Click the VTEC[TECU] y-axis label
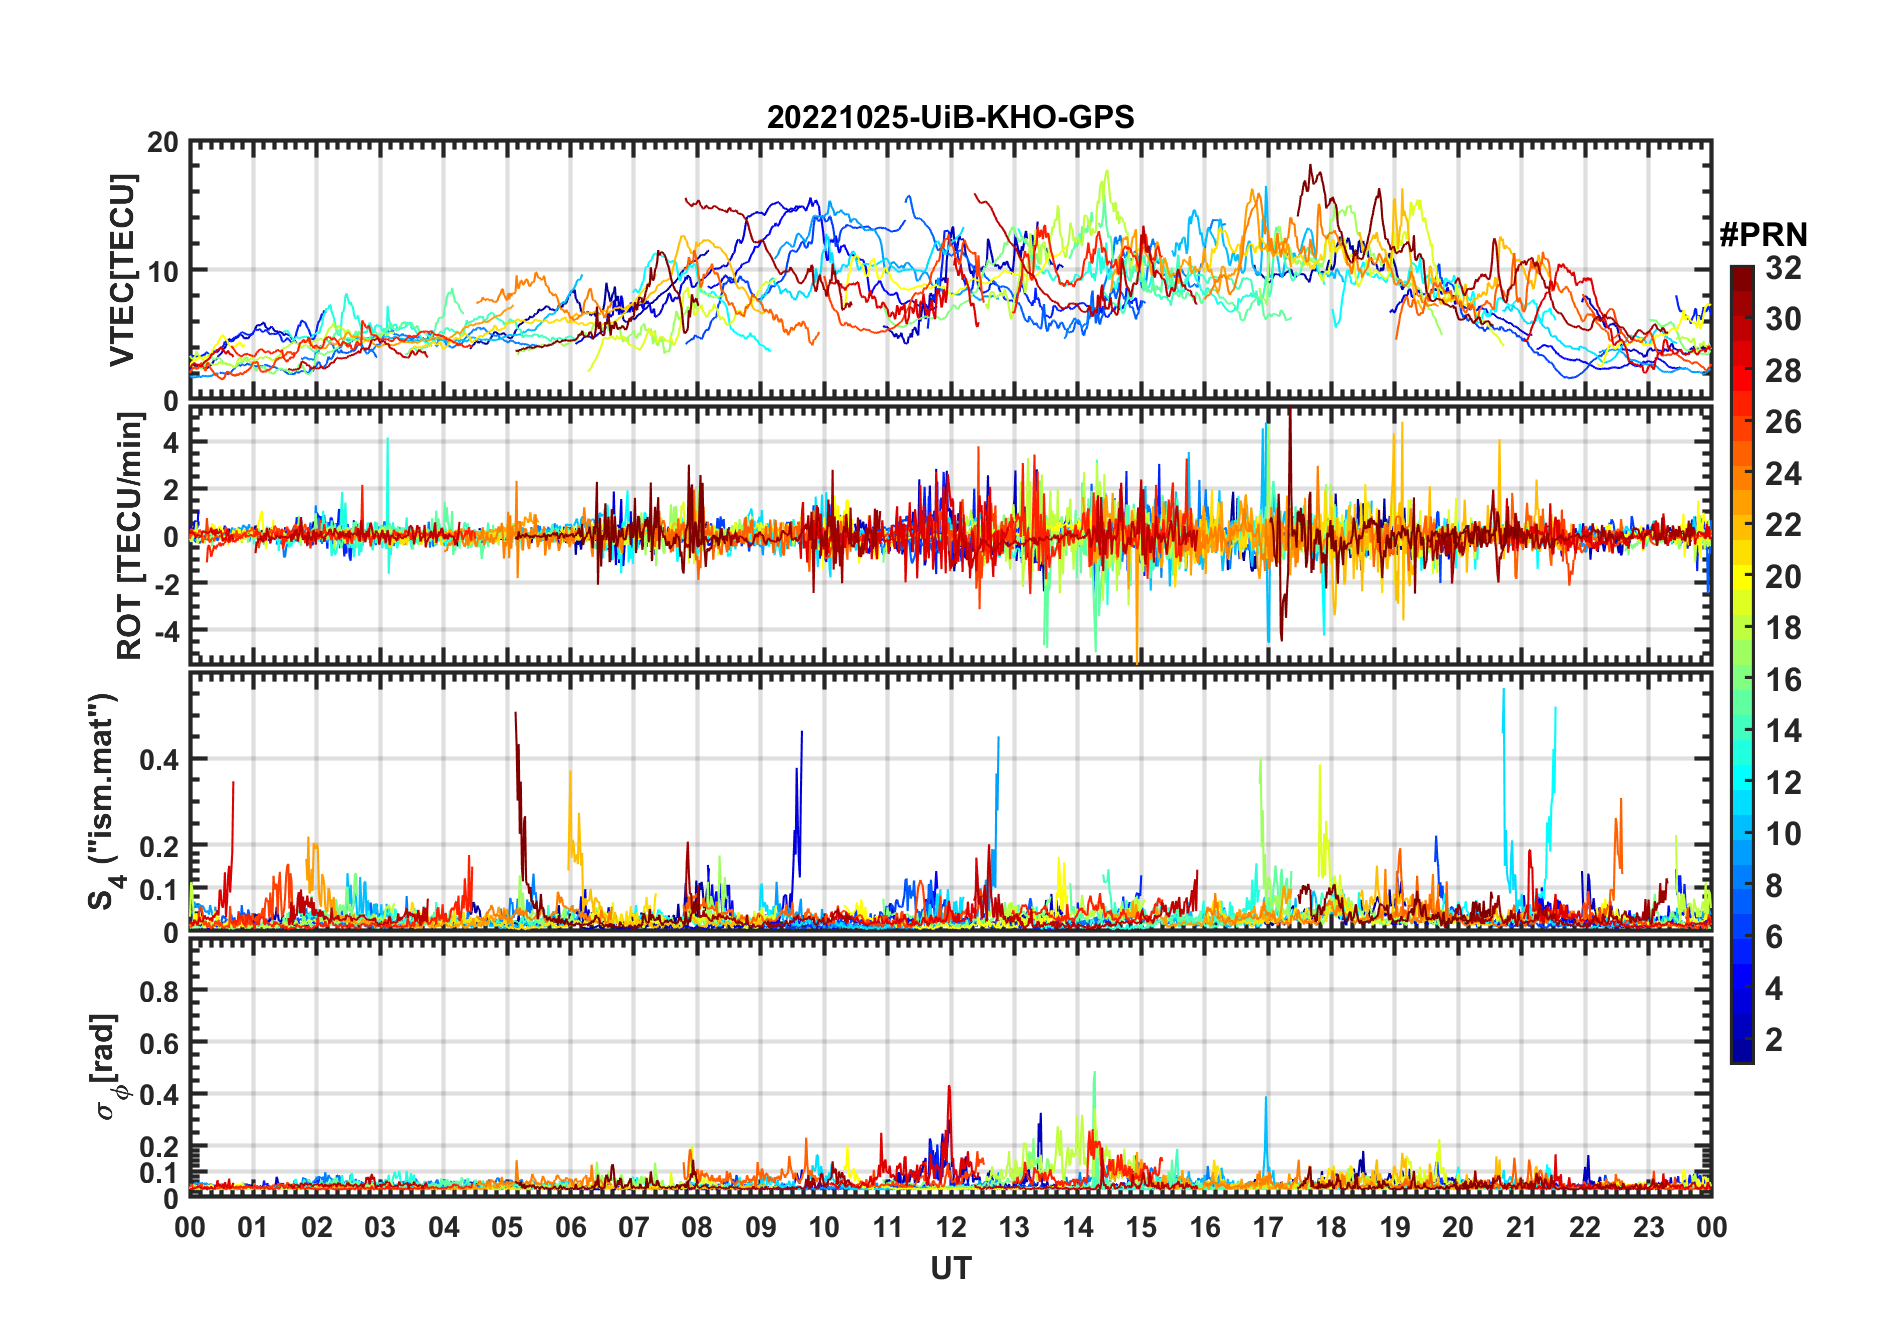 tap(122, 271)
